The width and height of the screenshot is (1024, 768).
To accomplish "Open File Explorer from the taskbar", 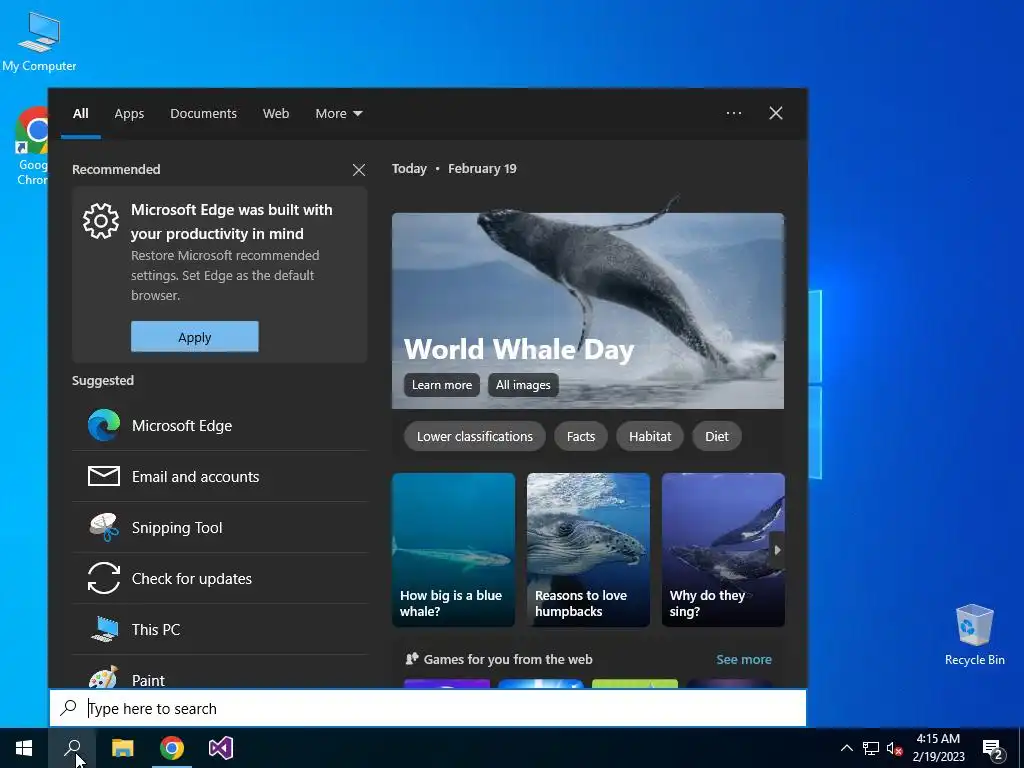I will click(122, 748).
